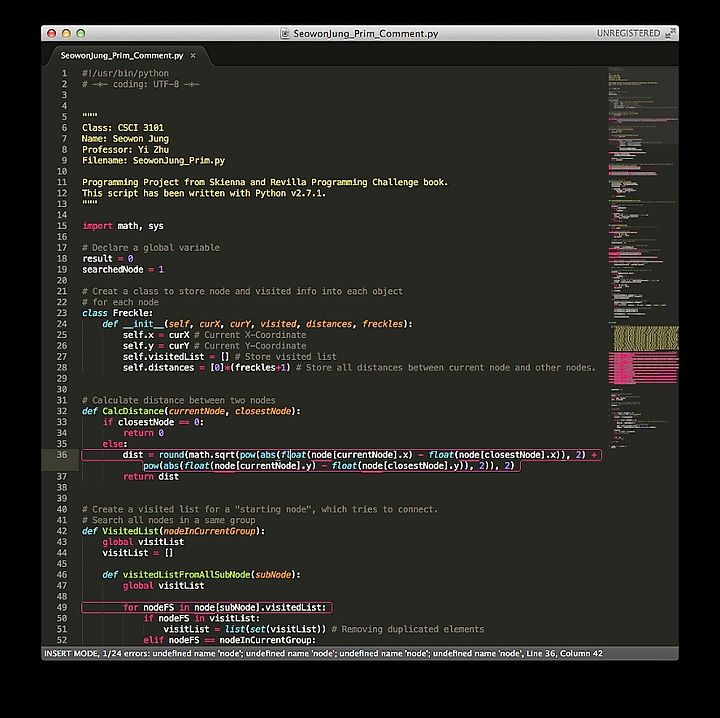Close the SeowonJung_Prim_Comment.py tab
This screenshot has width=720, height=718.
[193, 56]
